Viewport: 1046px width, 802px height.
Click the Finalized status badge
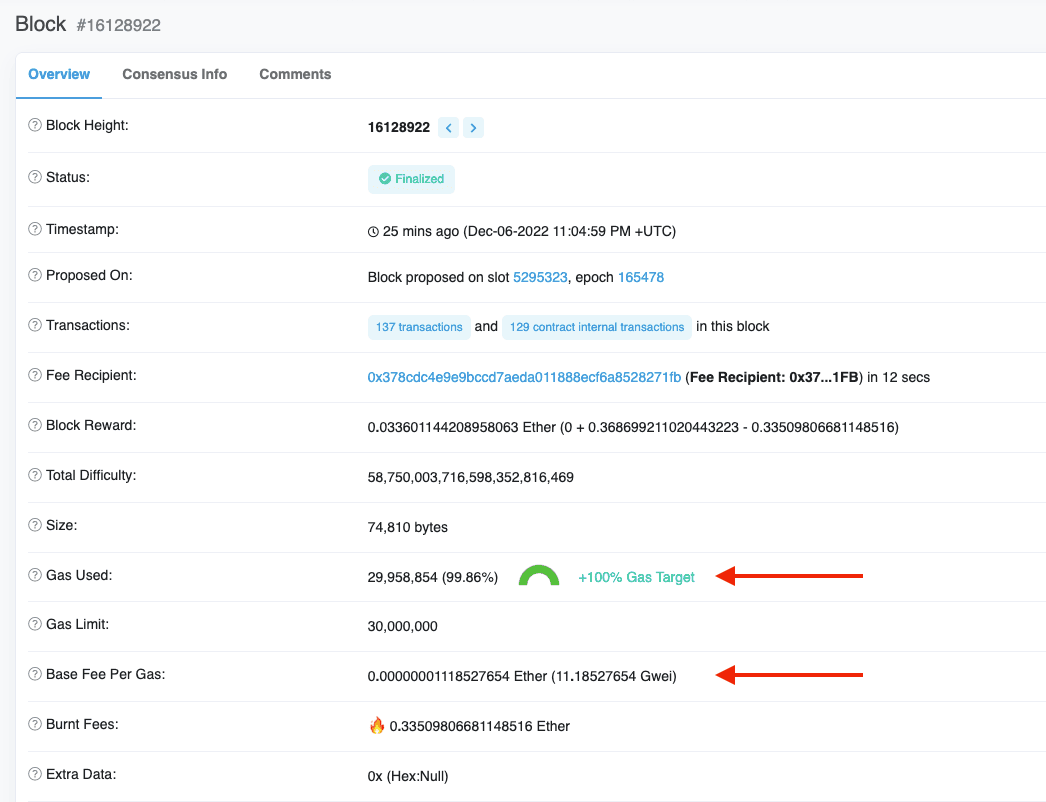[x=411, y=179]
